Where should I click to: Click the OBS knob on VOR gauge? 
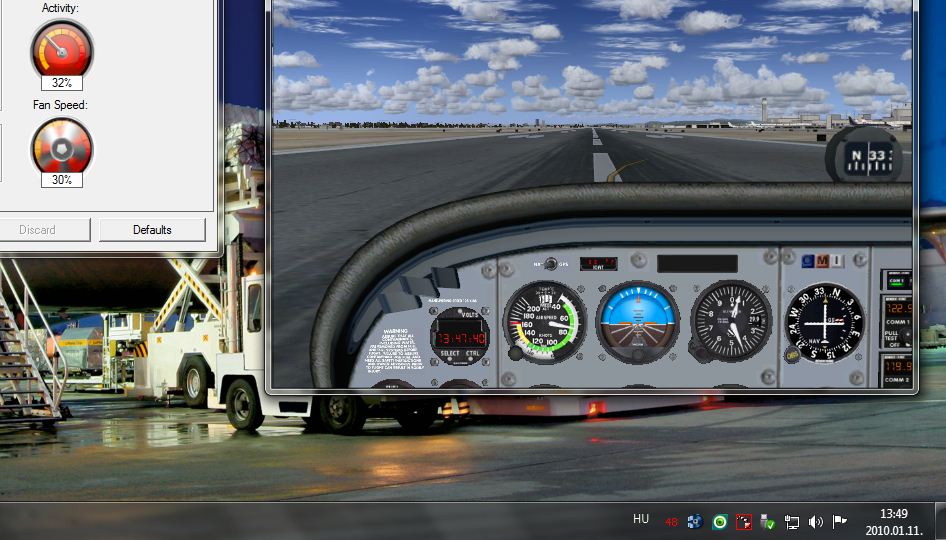tap(792, 356)
